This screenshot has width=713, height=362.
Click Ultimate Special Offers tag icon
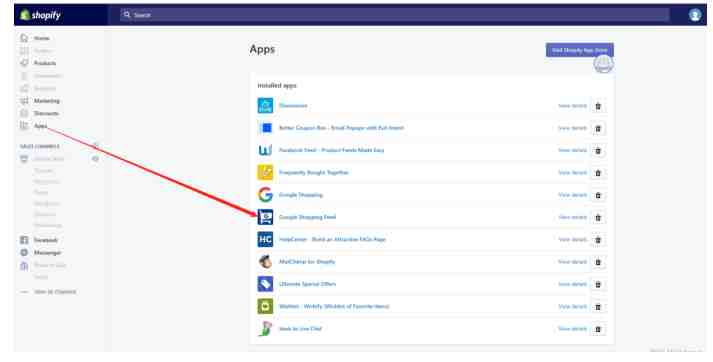tap(266, 284)
